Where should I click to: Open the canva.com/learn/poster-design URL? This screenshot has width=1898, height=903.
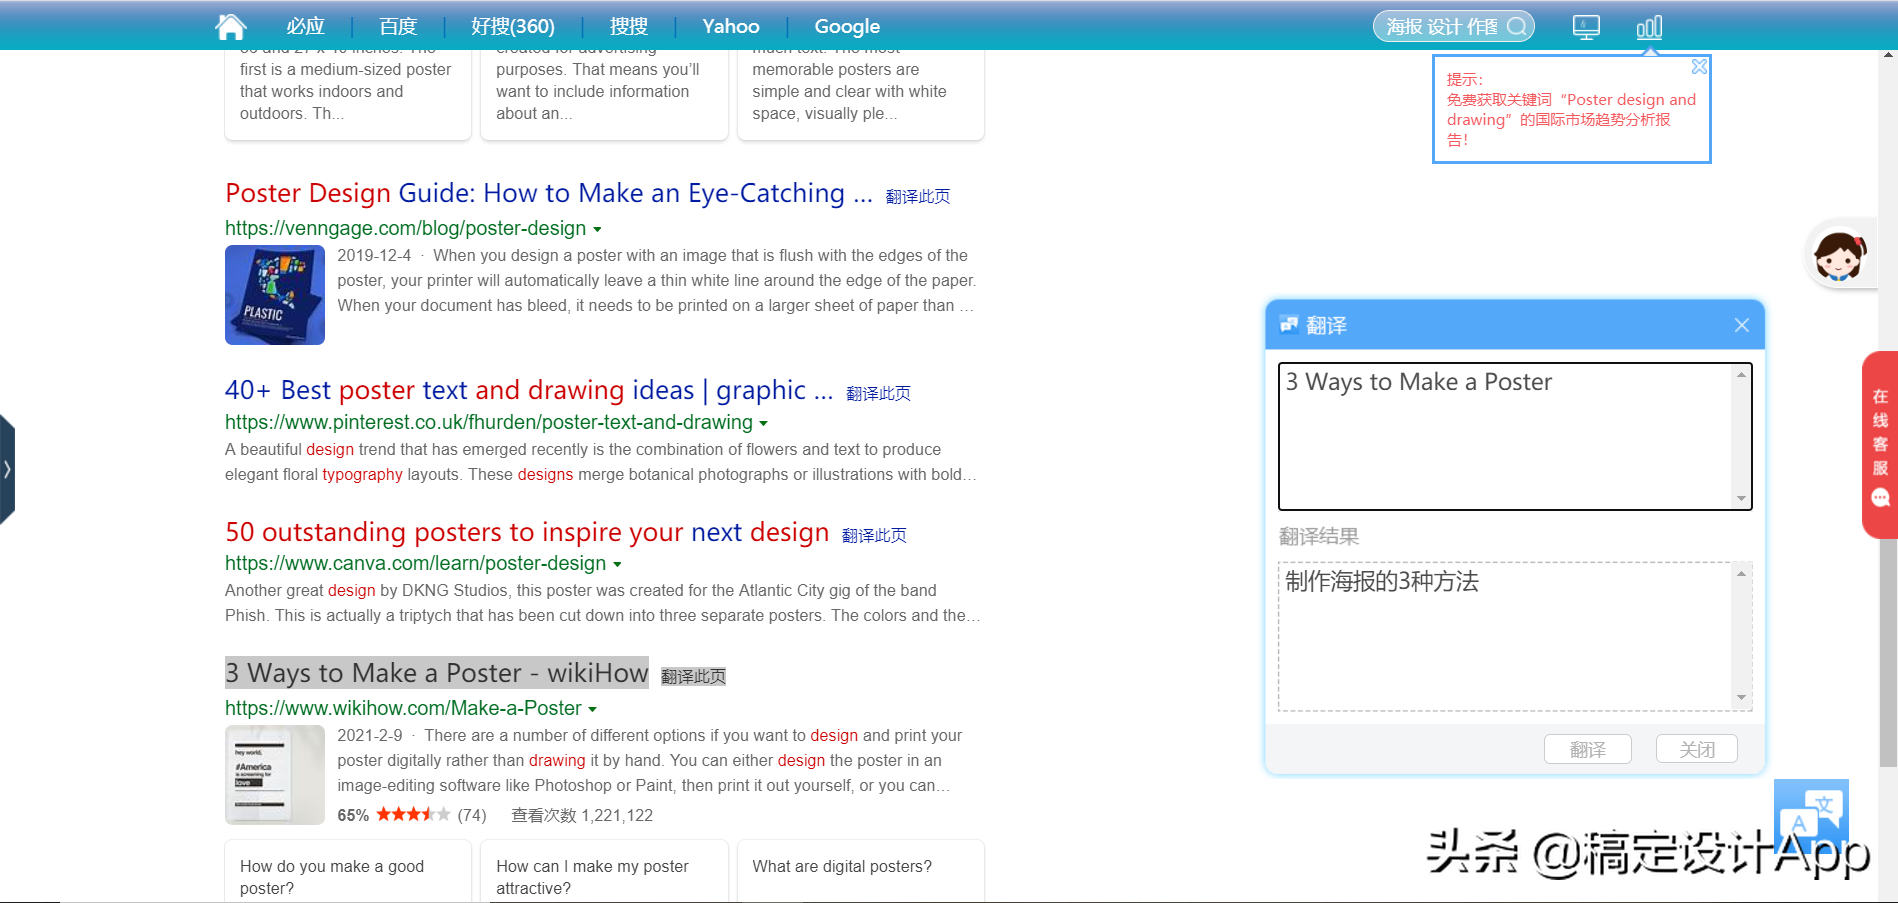[415, 564]
